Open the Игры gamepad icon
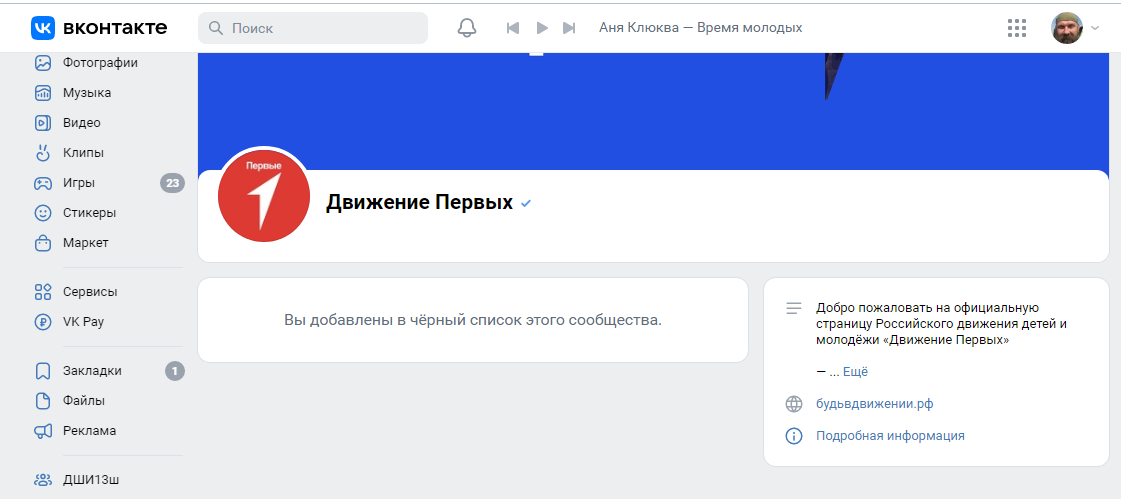Image resolution: width=1121 pixels, height=499 pixels. coord(43,183)
